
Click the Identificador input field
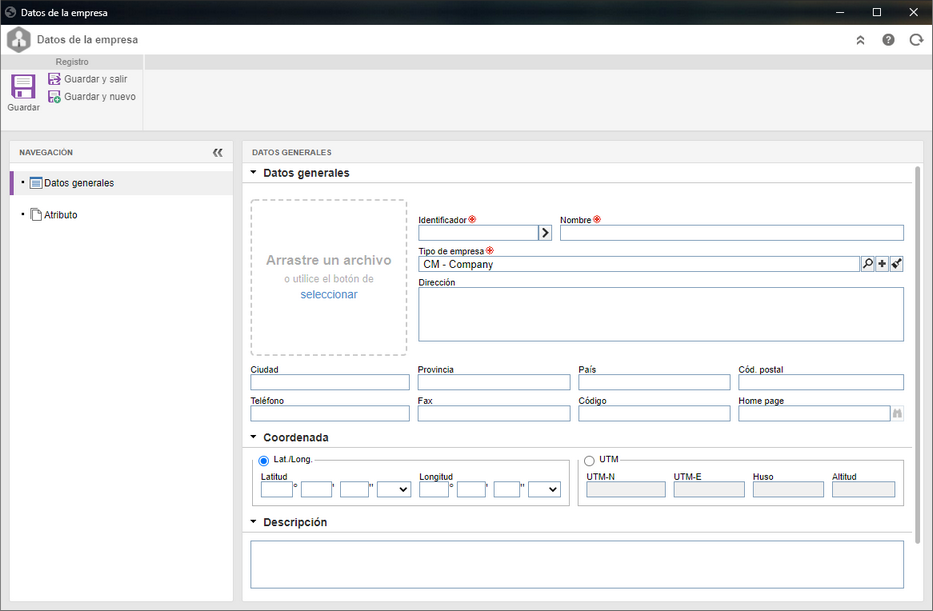(x=478, y=233)
